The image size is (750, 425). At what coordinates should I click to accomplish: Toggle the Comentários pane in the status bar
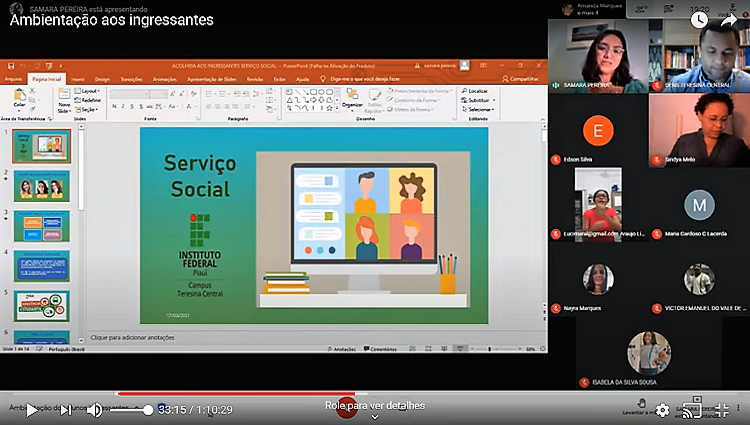tap(380, 349)
